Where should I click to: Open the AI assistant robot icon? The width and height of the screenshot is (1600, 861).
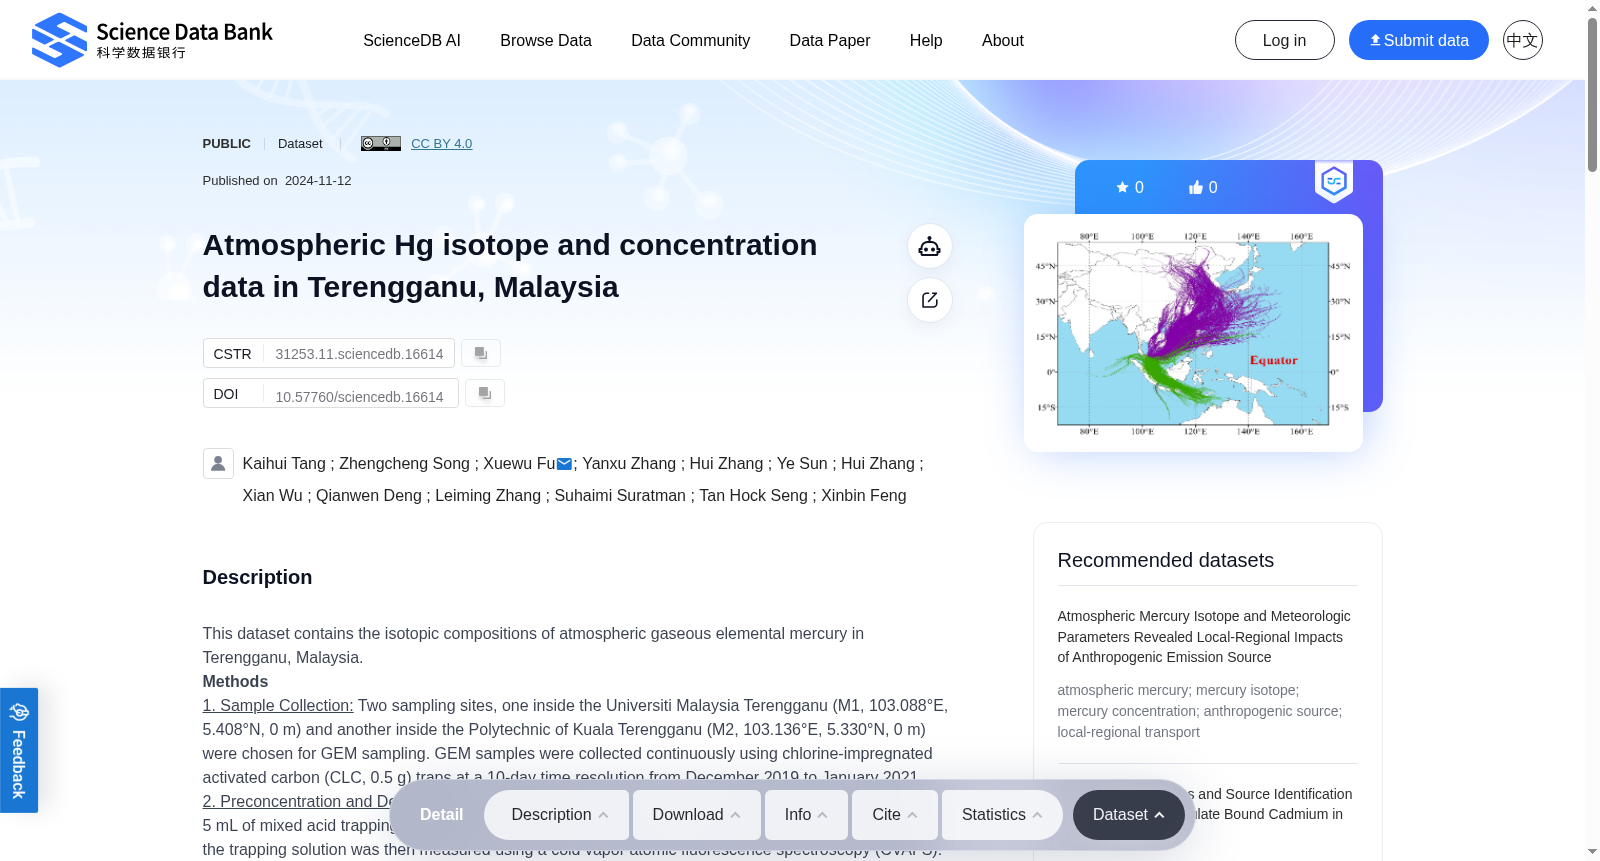tap(930, 246)
